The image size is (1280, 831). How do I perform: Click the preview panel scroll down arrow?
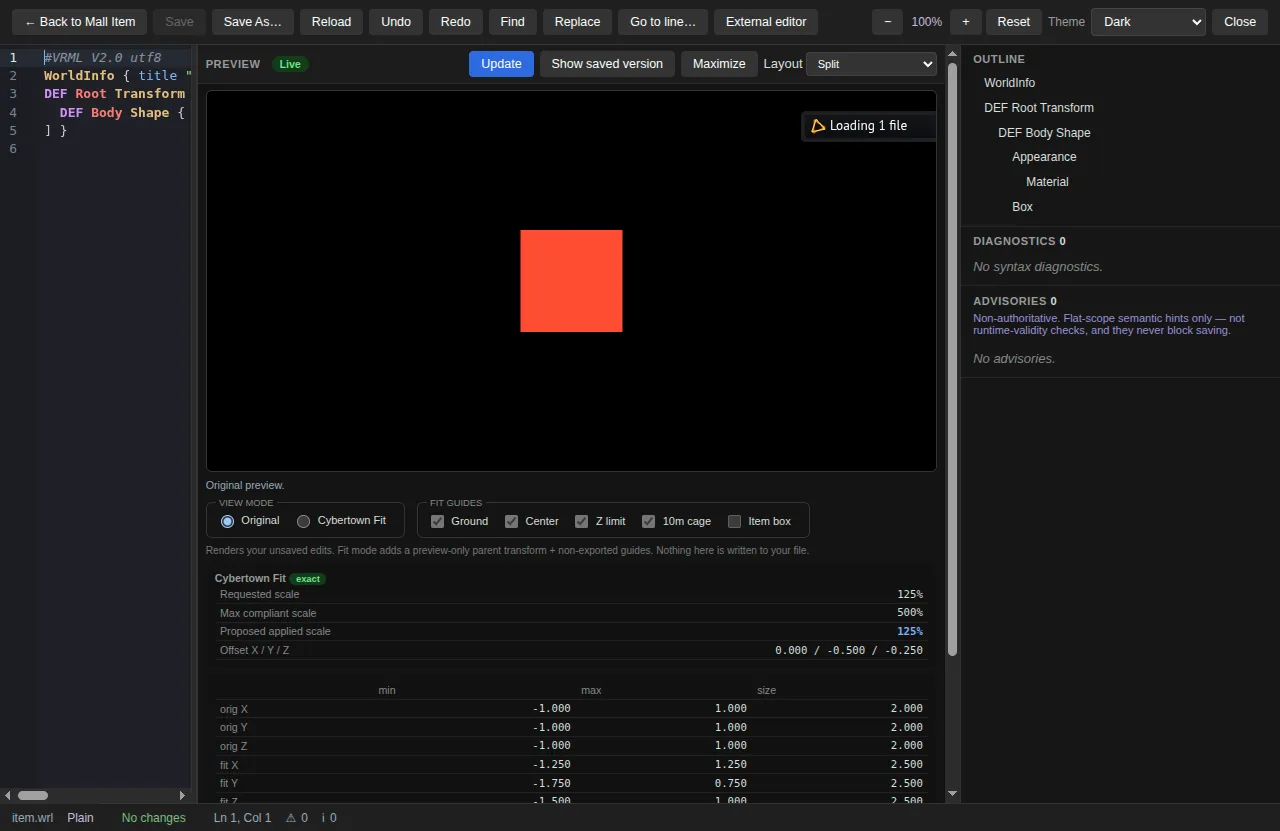click(952, 794)
